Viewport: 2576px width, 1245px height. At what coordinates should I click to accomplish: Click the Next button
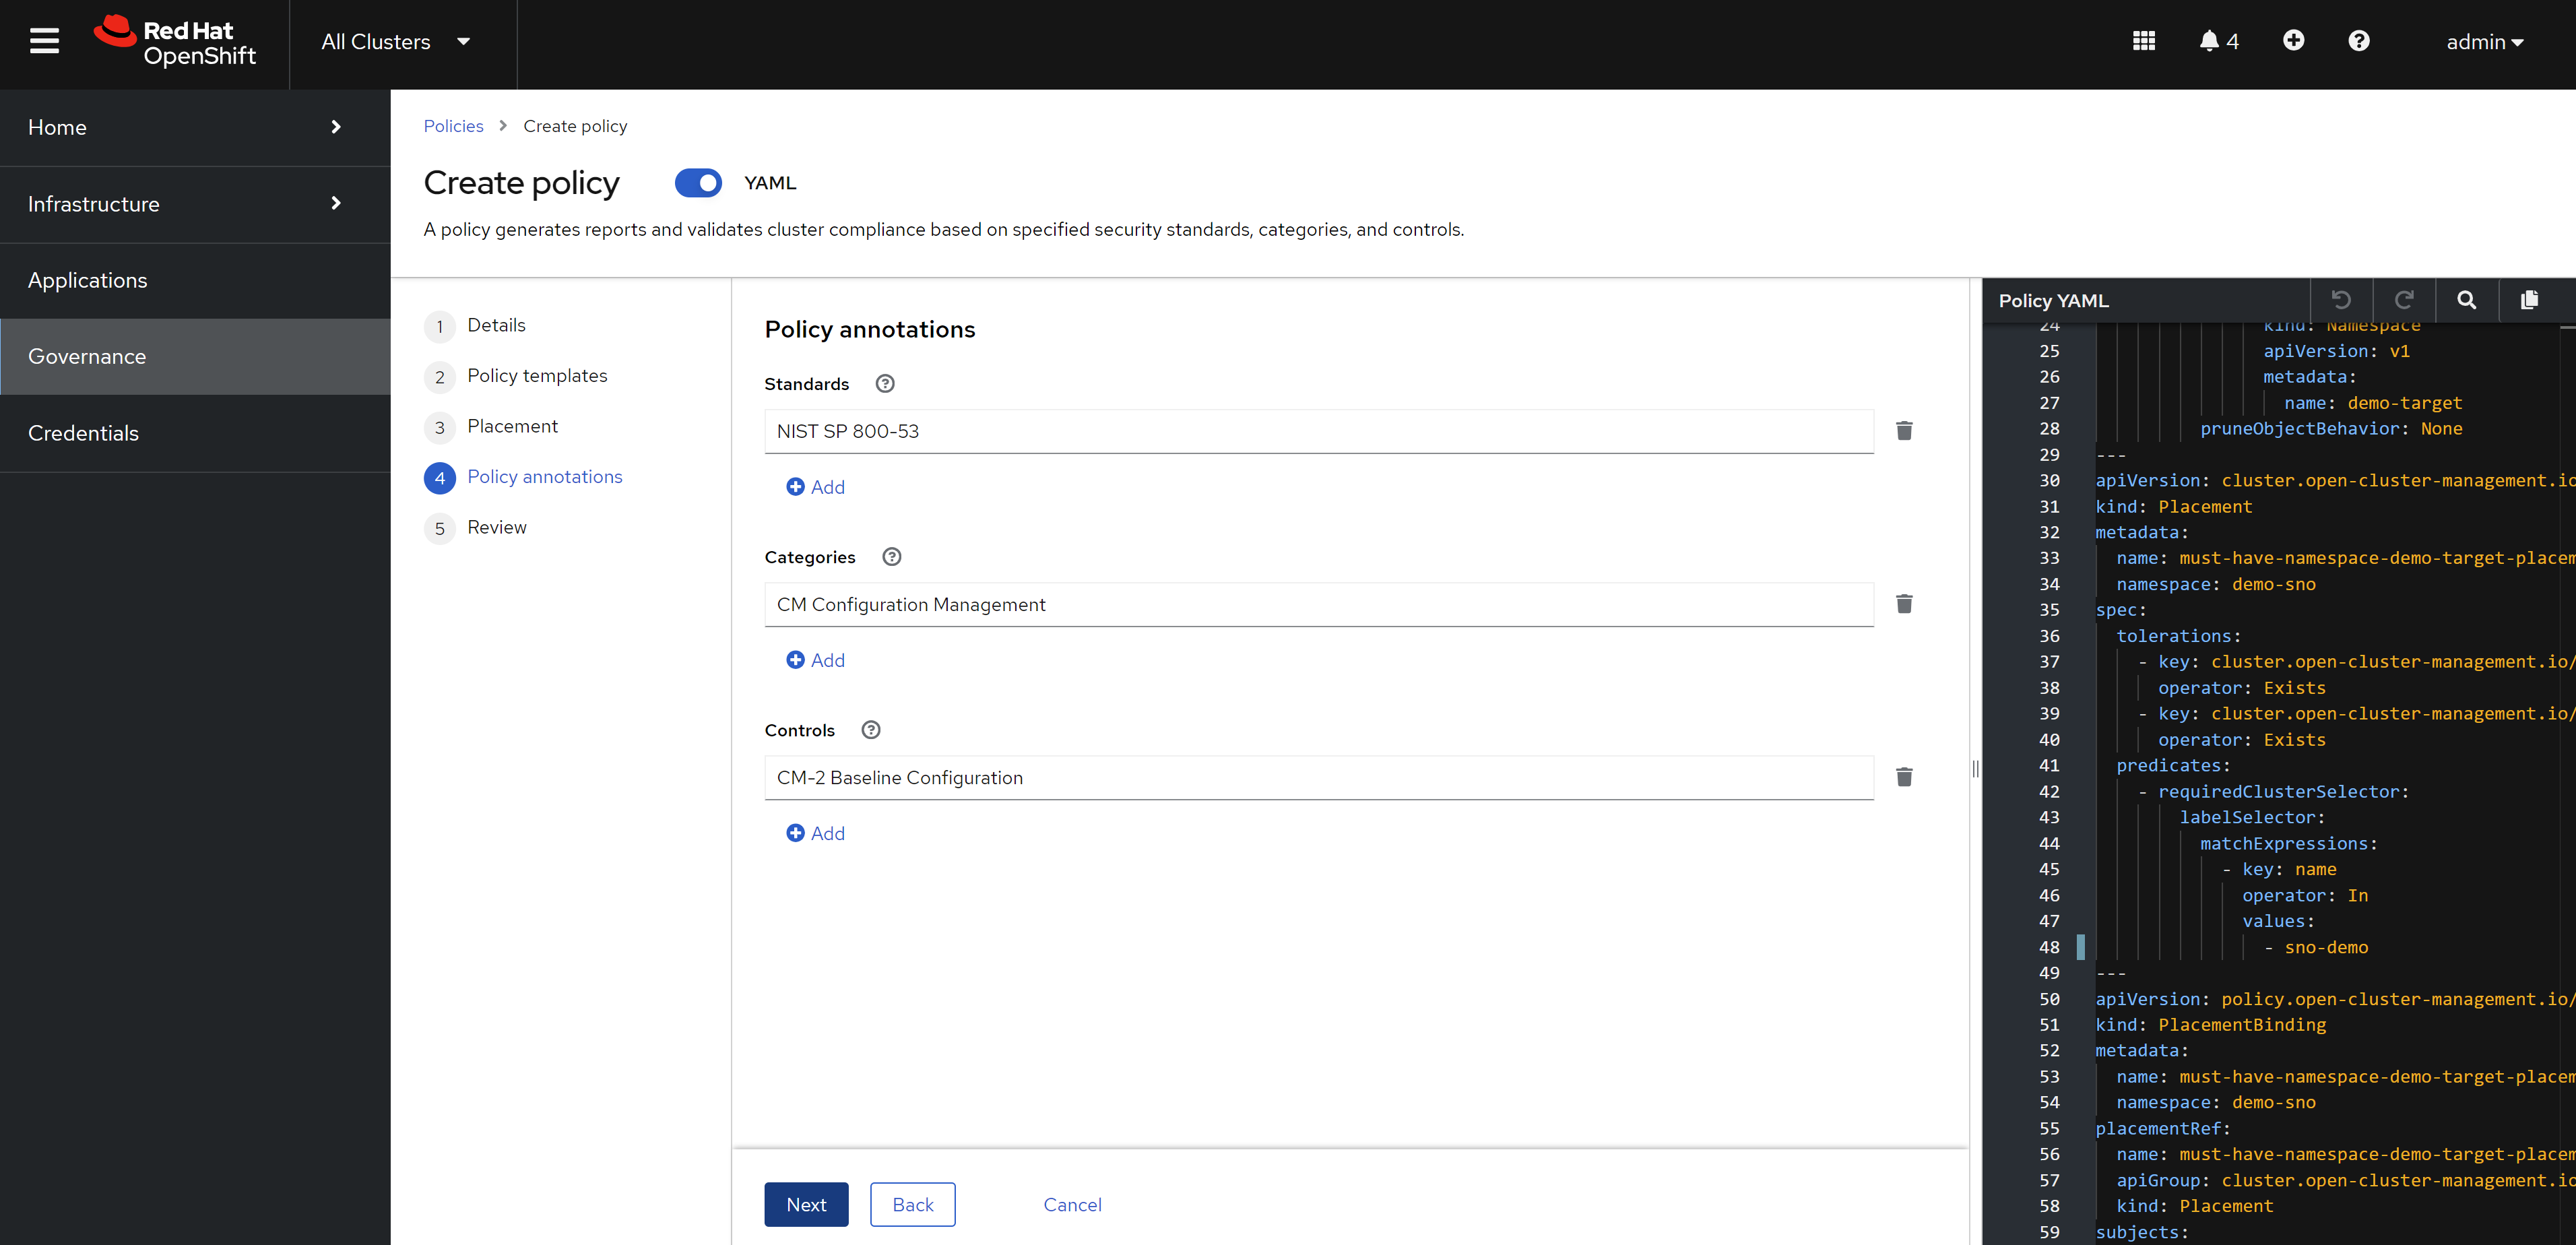pyautogui.click(x=806, y=1204)
